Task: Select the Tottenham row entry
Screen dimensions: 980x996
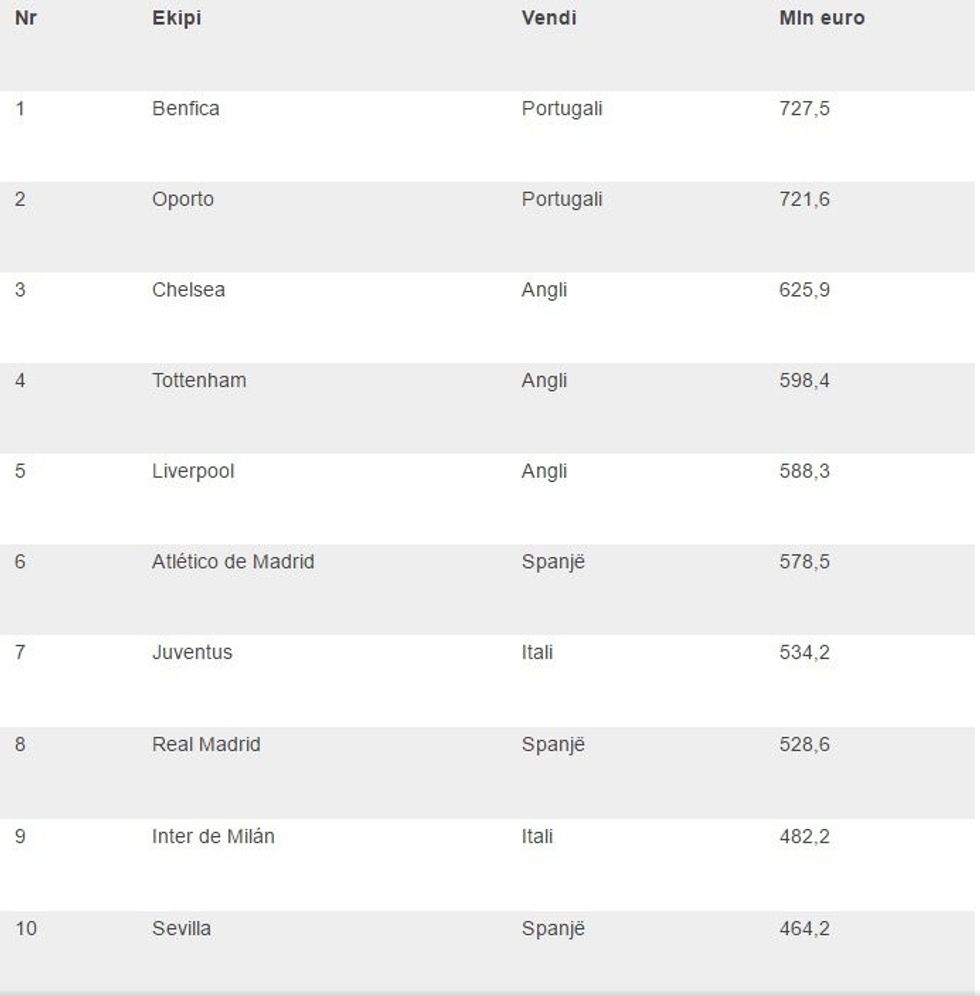Action: point(198,380)
